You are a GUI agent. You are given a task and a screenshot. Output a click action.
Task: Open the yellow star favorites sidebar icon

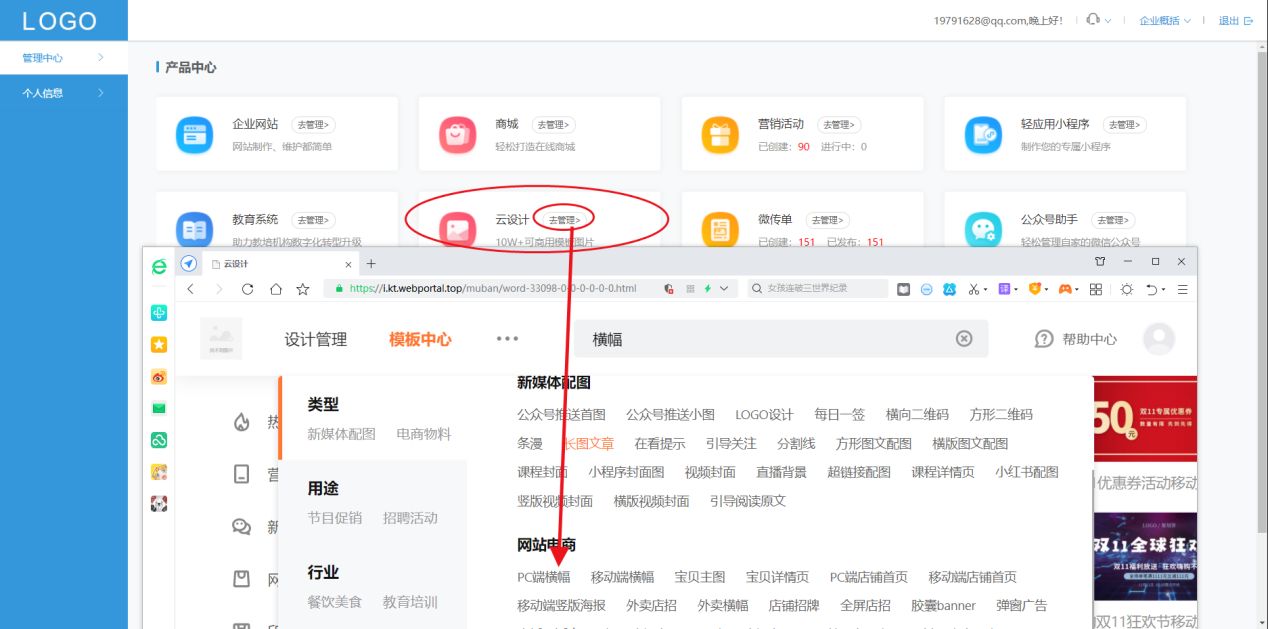click(x=158, y=345)
